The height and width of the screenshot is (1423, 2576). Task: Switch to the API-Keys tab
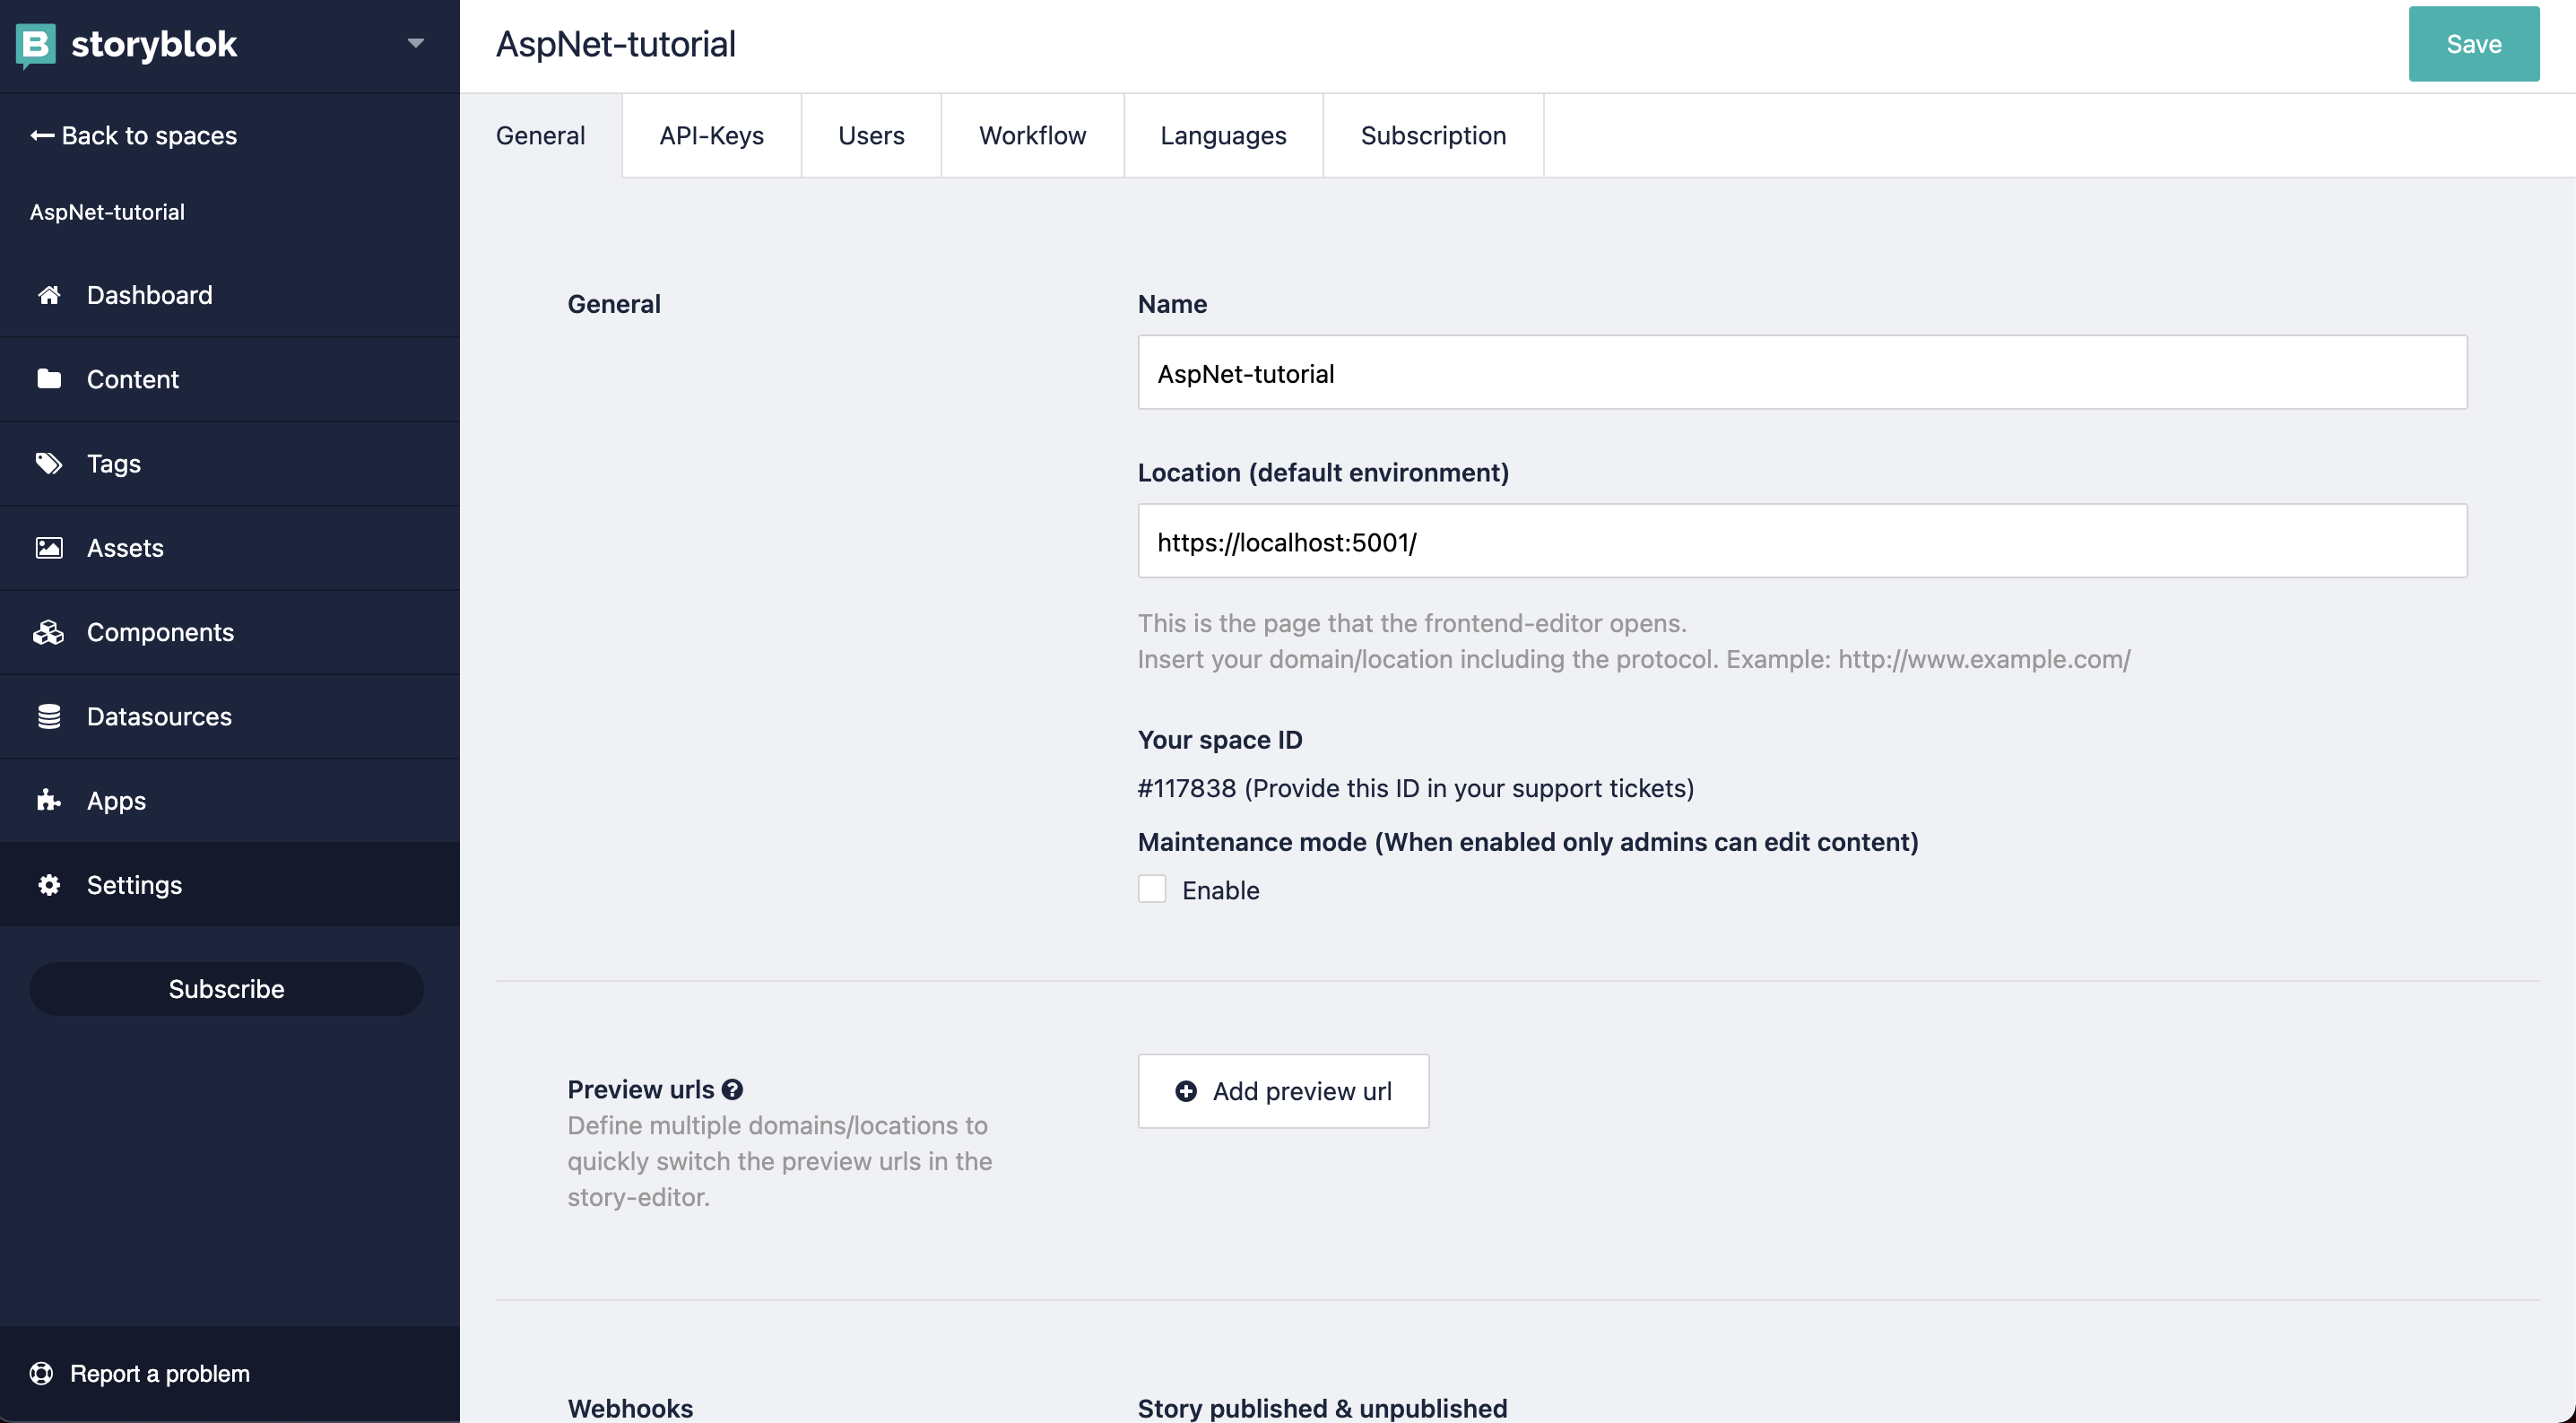(712, 136)
